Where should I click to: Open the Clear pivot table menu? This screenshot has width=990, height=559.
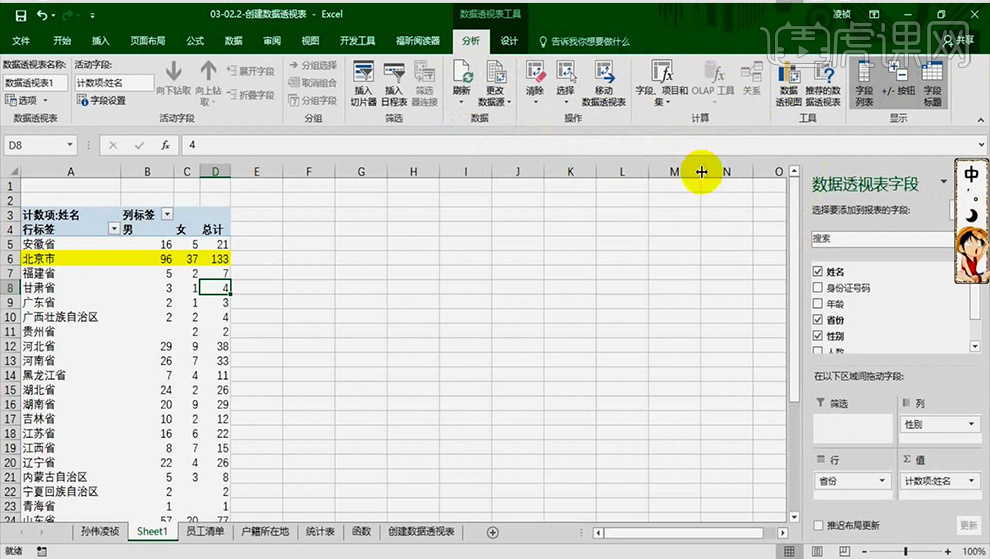[535, 83]
